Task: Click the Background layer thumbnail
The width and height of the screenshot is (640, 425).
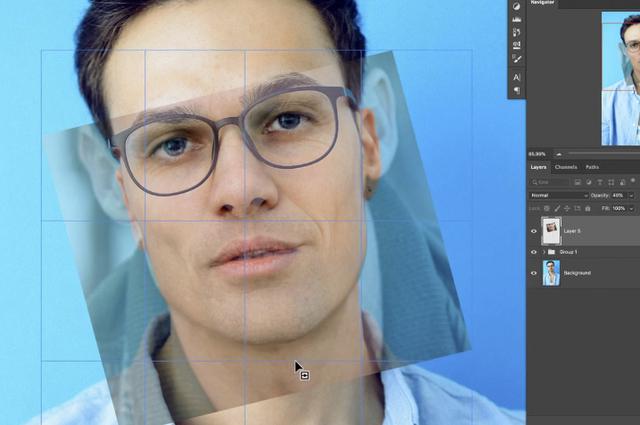Action: click(551, 273)
